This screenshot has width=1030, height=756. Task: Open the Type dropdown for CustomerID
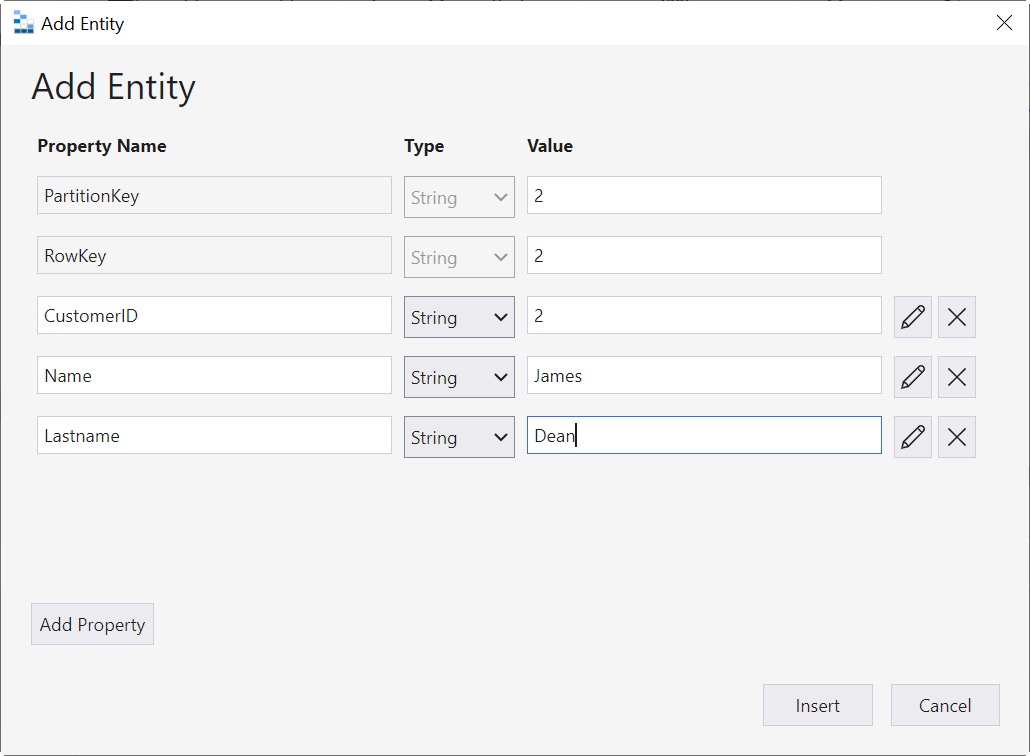459,317
